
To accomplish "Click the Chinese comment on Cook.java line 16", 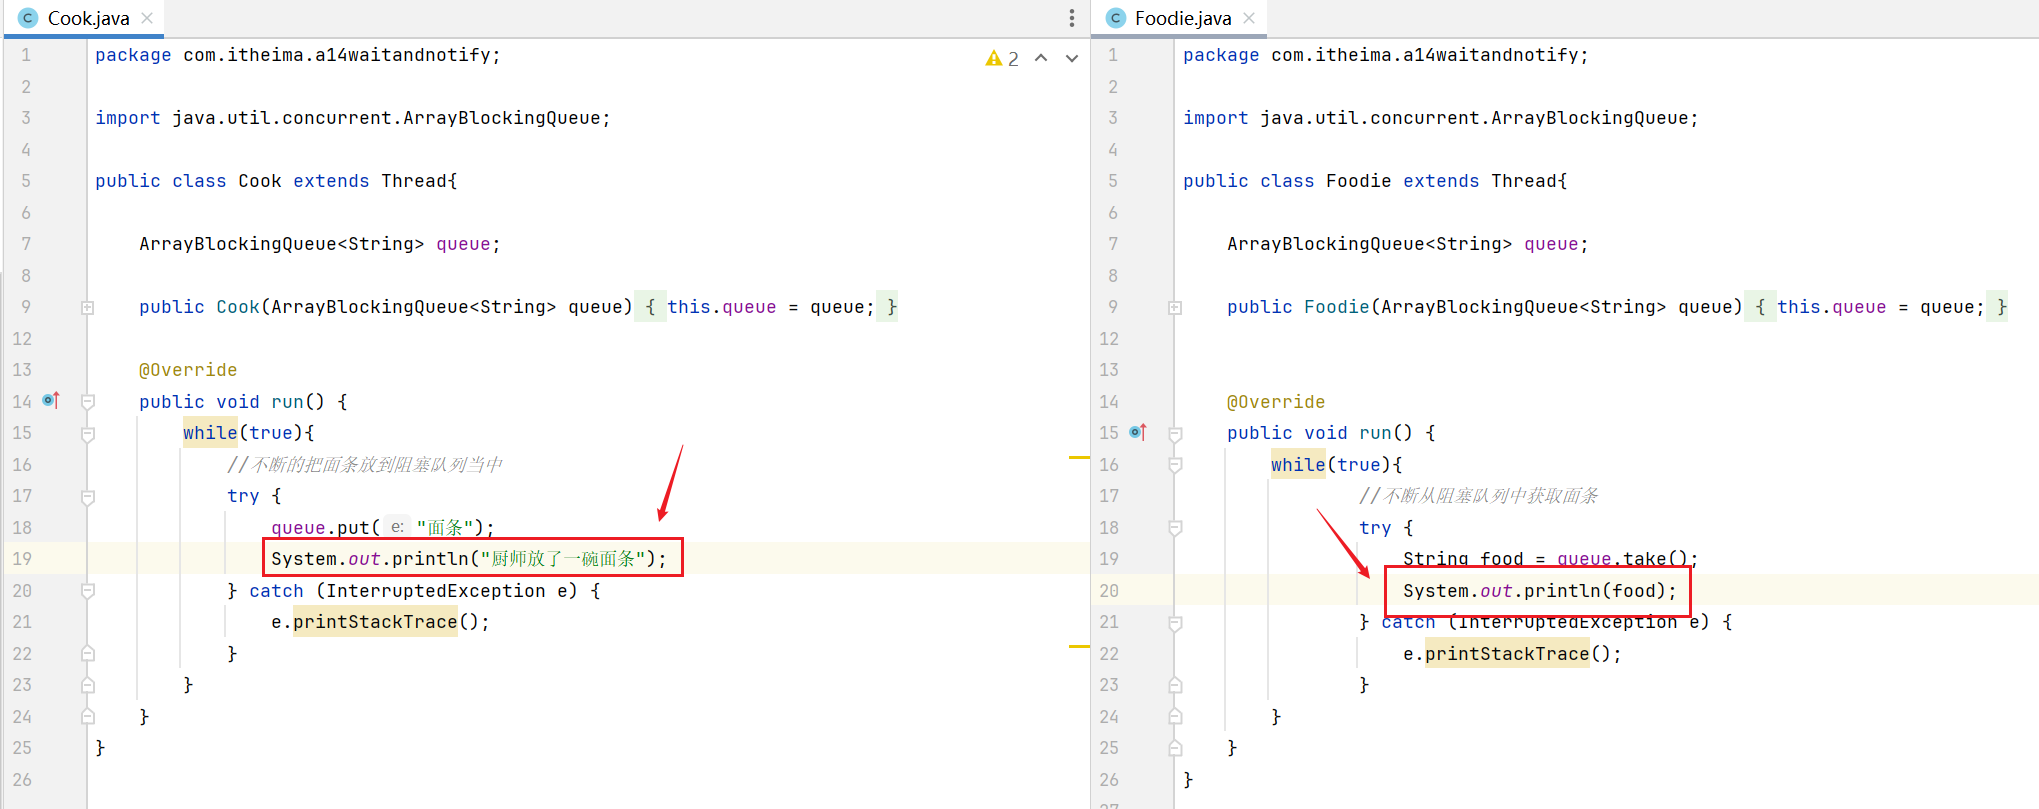I will [x=365, y=465].
